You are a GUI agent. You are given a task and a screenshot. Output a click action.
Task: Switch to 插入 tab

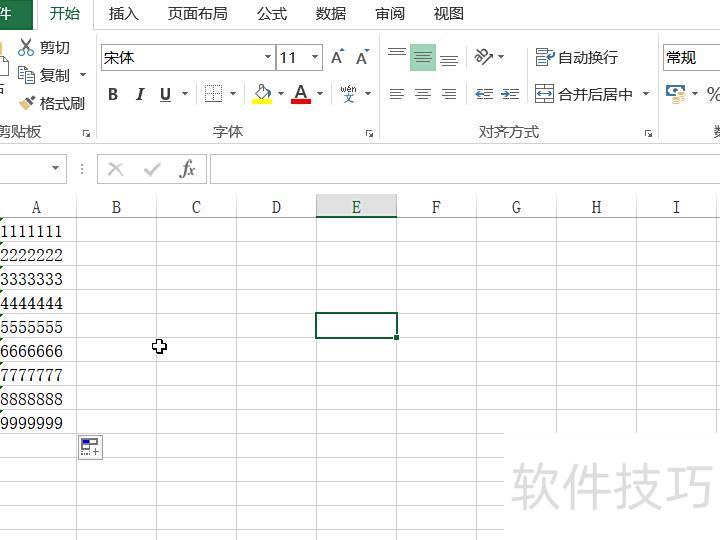point(124,13)
